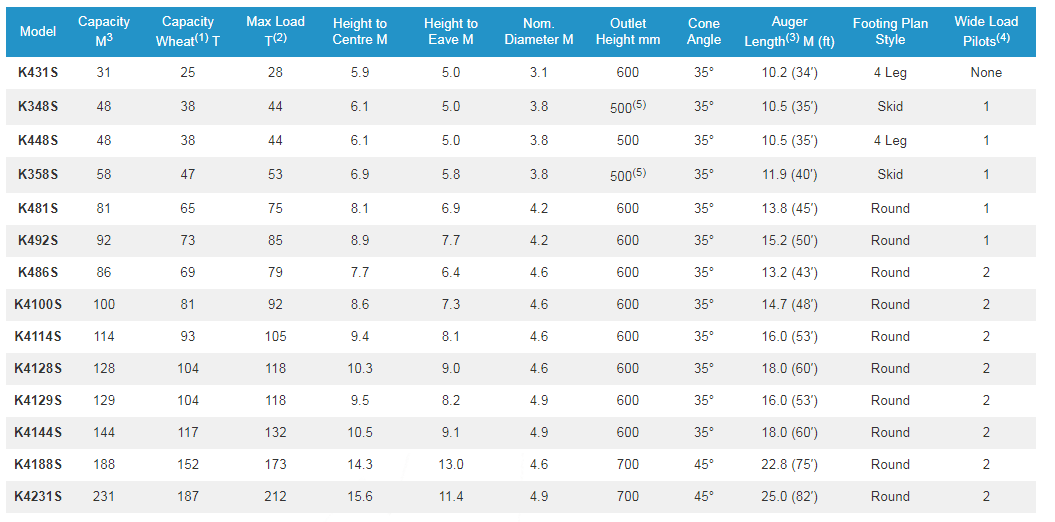The width and height of the screenshot is (1055, 522).
Task: Select the K348S model row label
Action: pyautogui.click(x=38, y=106)
